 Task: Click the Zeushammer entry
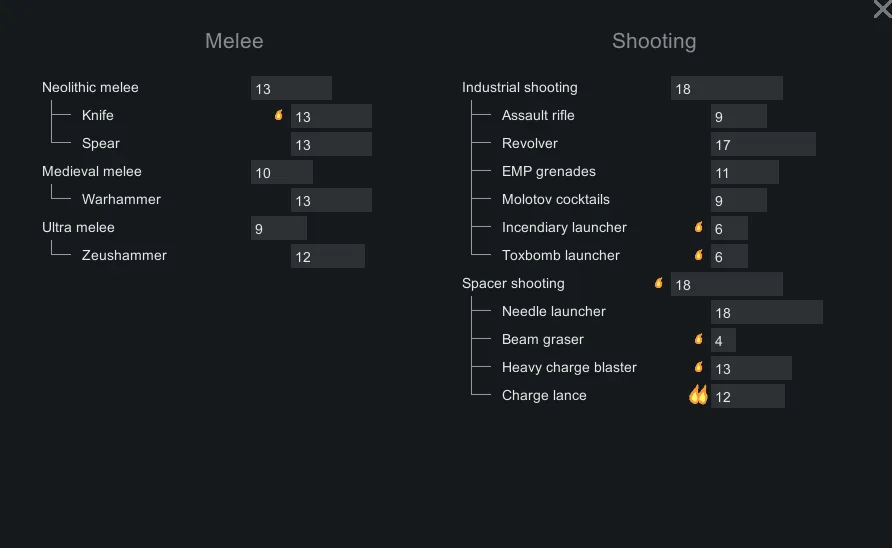(x=124, y=255)
